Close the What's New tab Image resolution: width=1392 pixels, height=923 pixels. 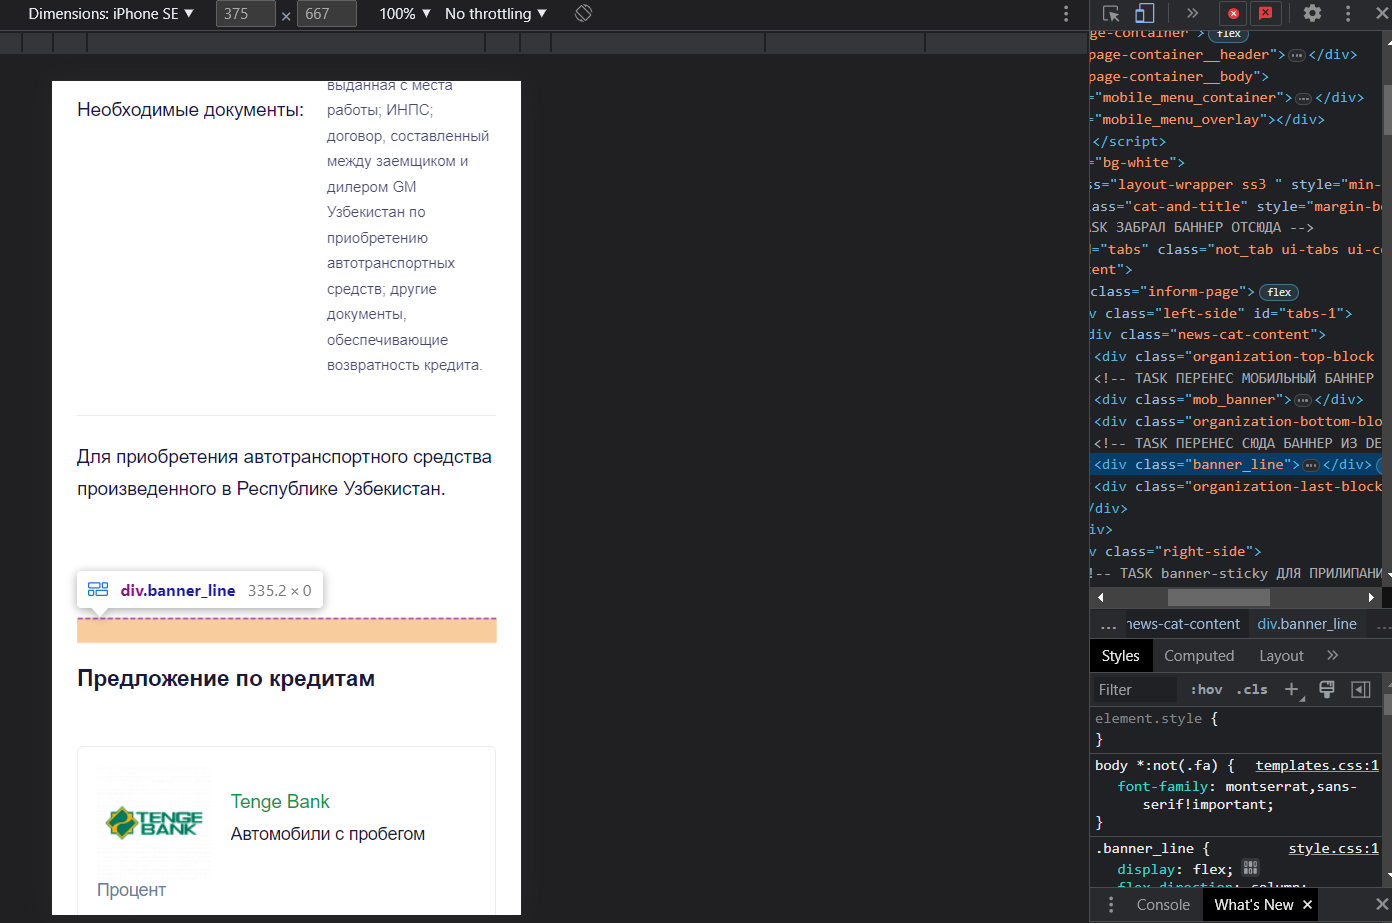pyautogui.click(x=1307, y=905)
